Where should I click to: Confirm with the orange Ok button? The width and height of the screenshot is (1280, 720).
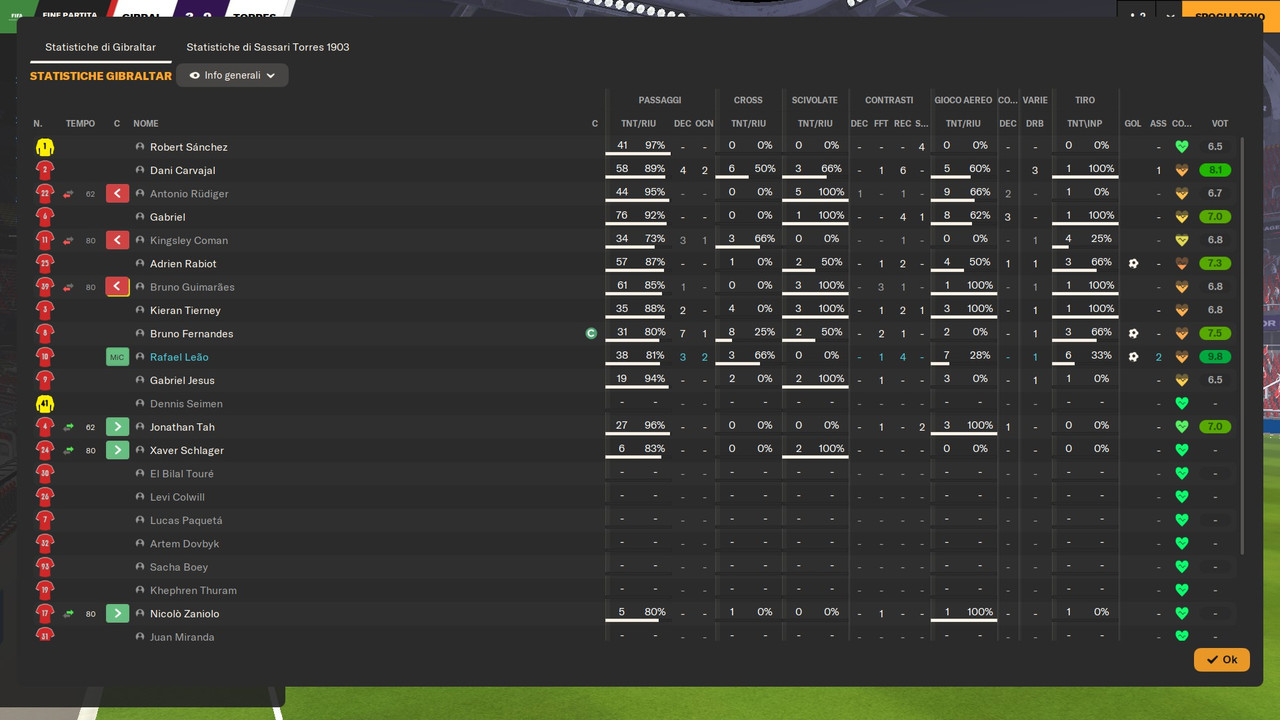click(x=1221, y=660)
